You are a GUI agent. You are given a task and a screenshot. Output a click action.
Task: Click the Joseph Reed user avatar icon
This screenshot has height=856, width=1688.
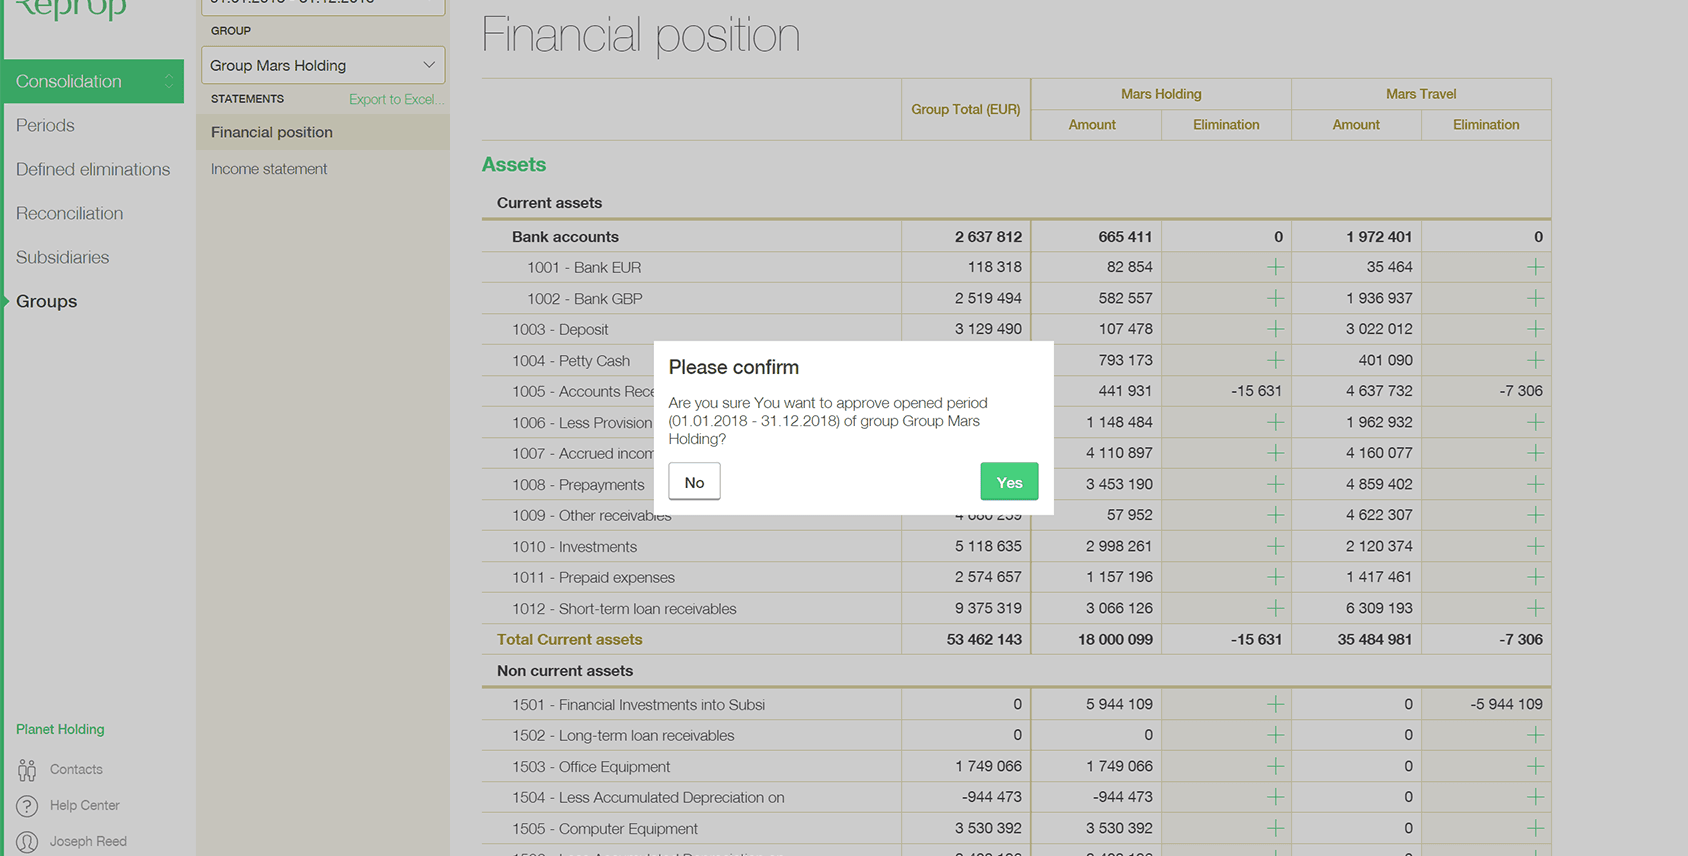[27, 842]
